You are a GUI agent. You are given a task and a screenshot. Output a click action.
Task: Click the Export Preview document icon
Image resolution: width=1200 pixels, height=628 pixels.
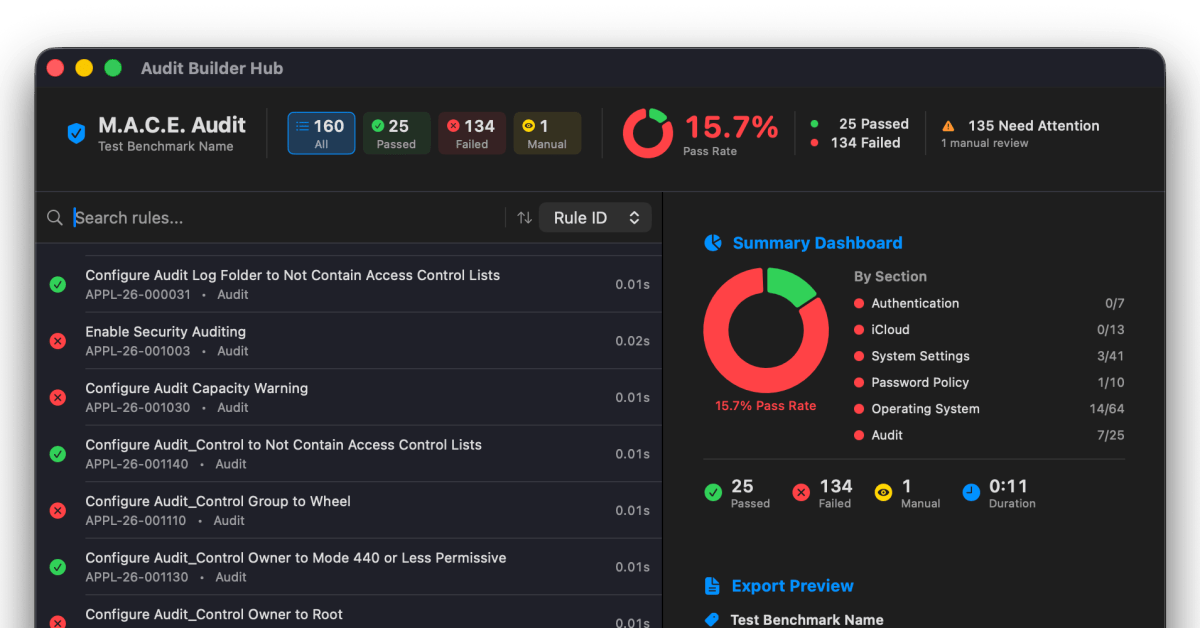pyautogui.click(x=712, y=586)
